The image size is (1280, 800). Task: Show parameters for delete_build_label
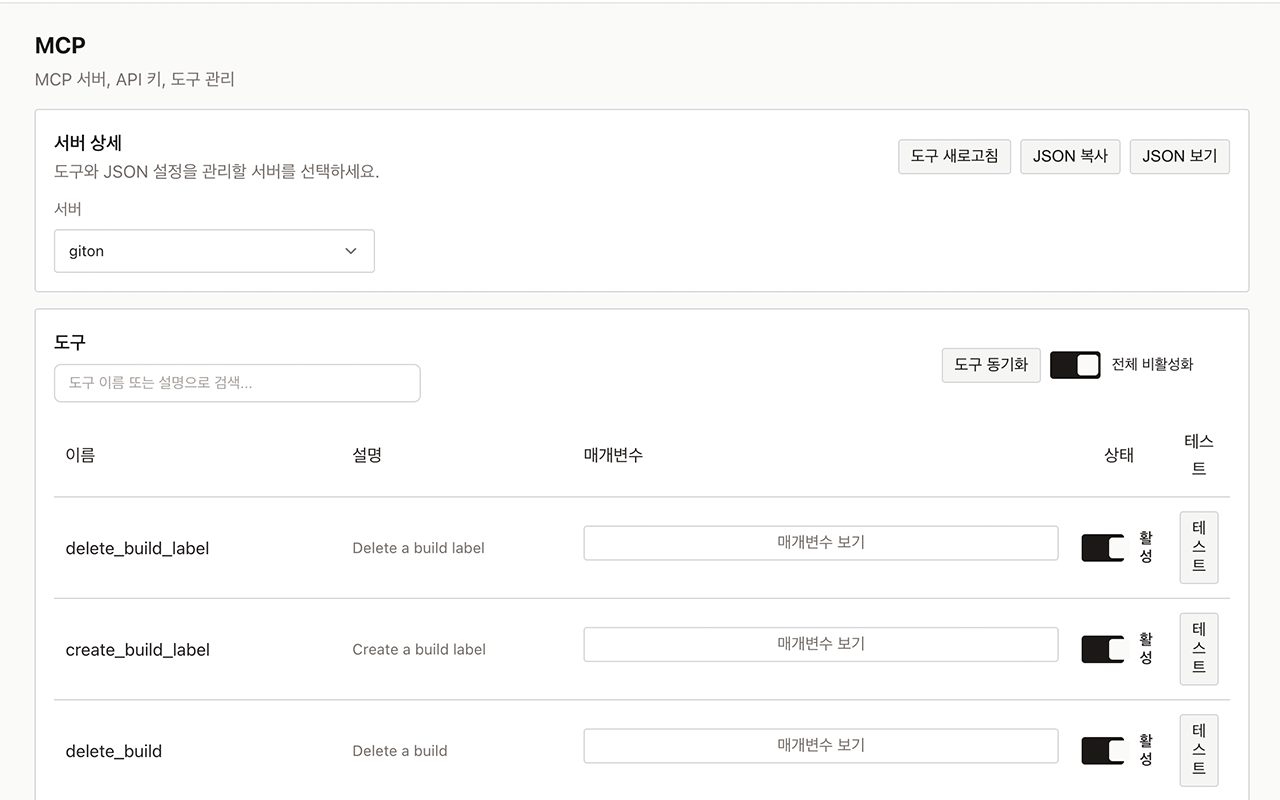[x=821, y=543]
